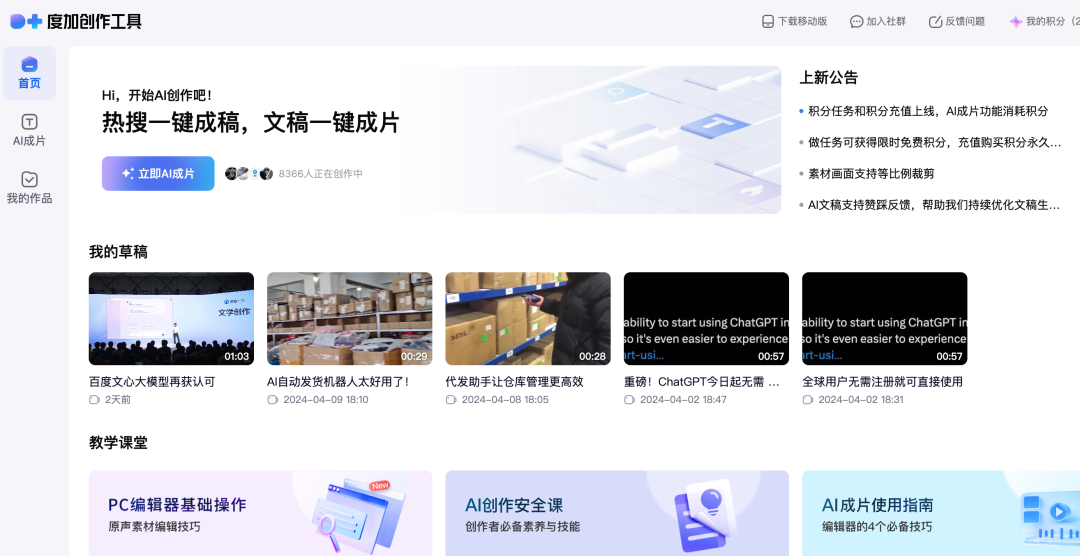Click the 上新公告 heading
Image resolution: width=1080 pixels, height=556 pixels.
(829, 78)
